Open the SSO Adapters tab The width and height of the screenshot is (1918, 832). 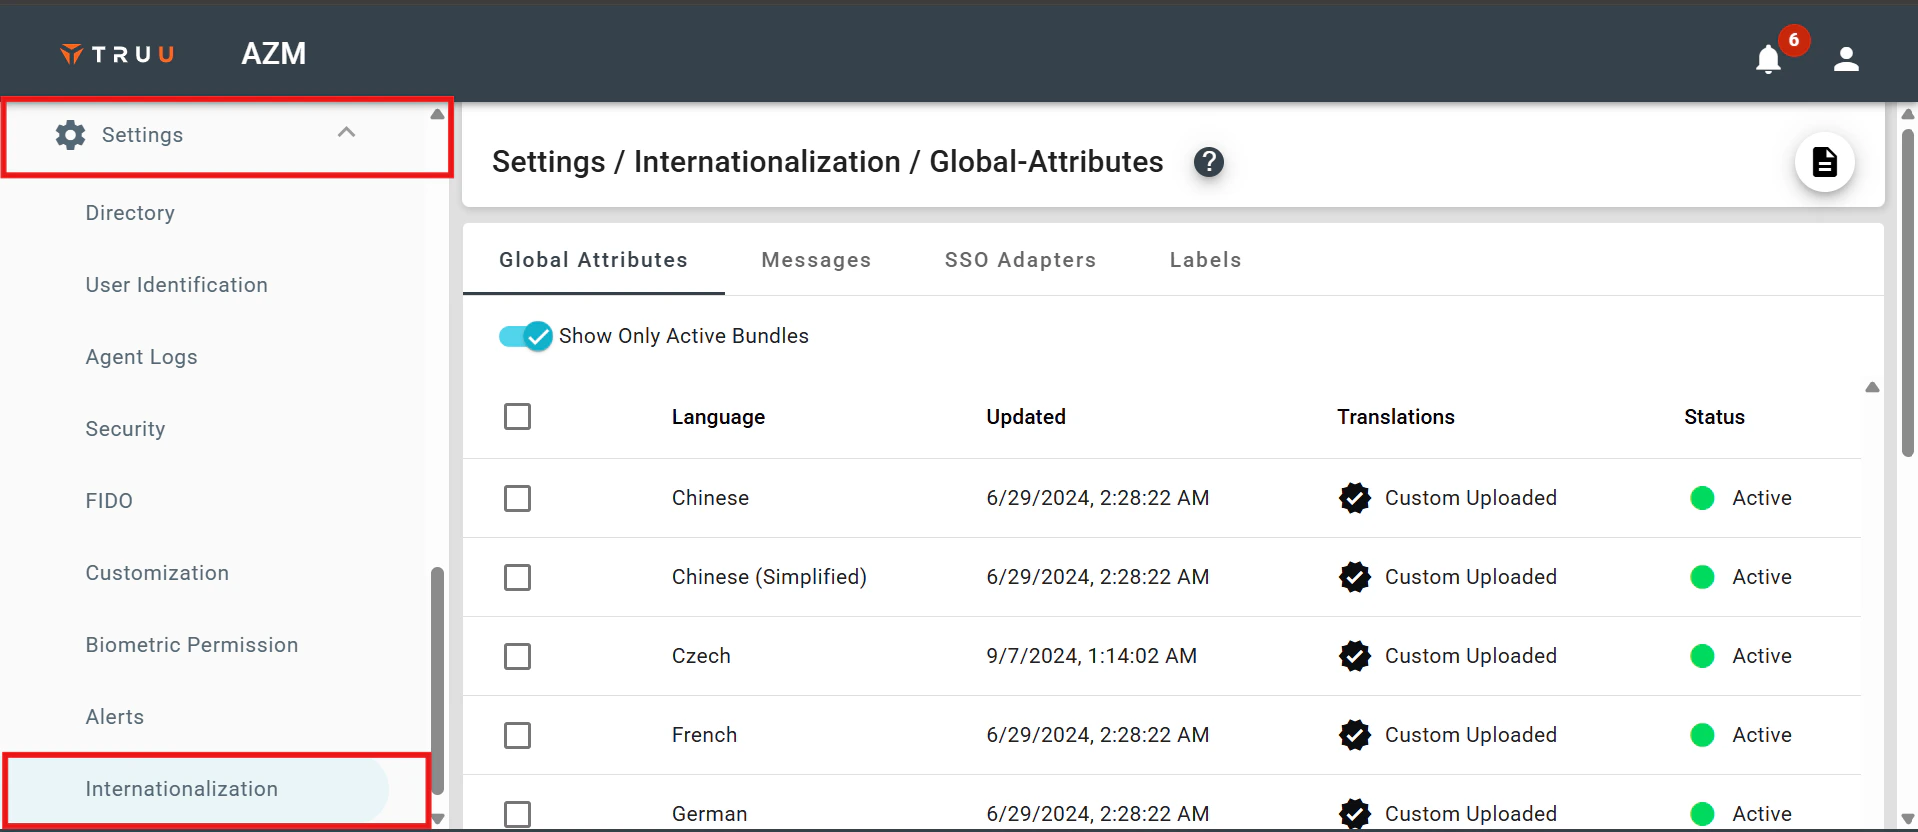(x=1020, y=260)
